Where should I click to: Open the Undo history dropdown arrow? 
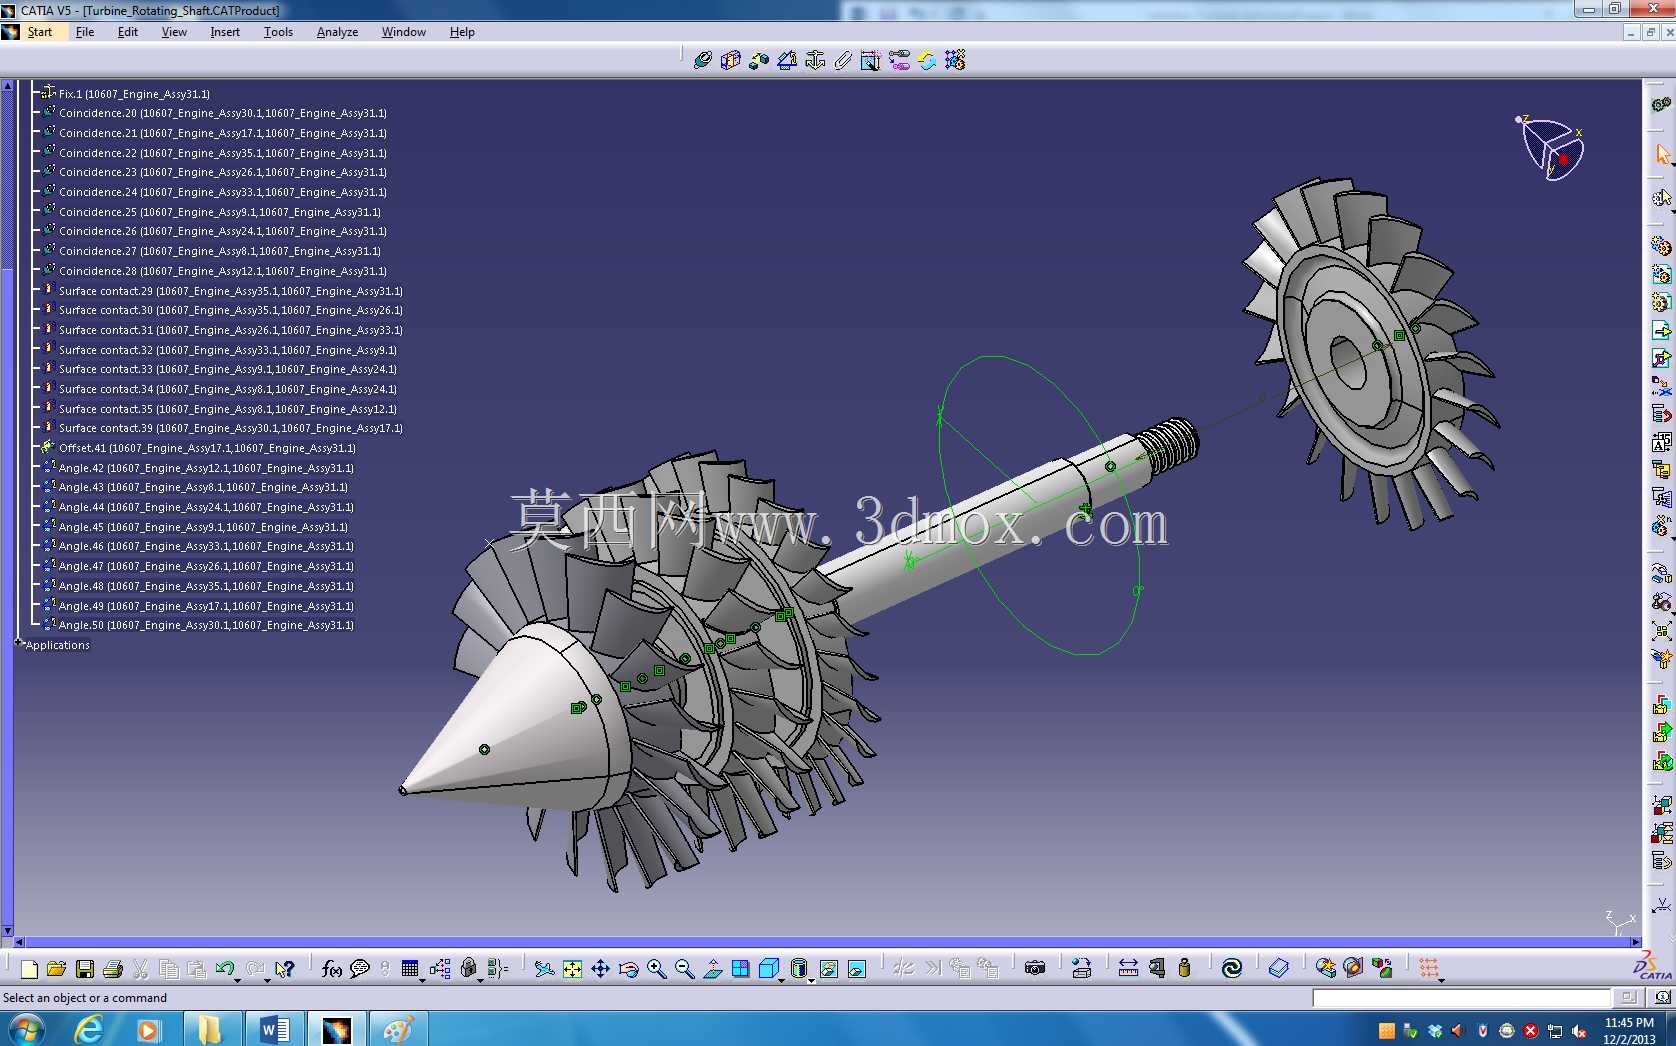(238, 980)
